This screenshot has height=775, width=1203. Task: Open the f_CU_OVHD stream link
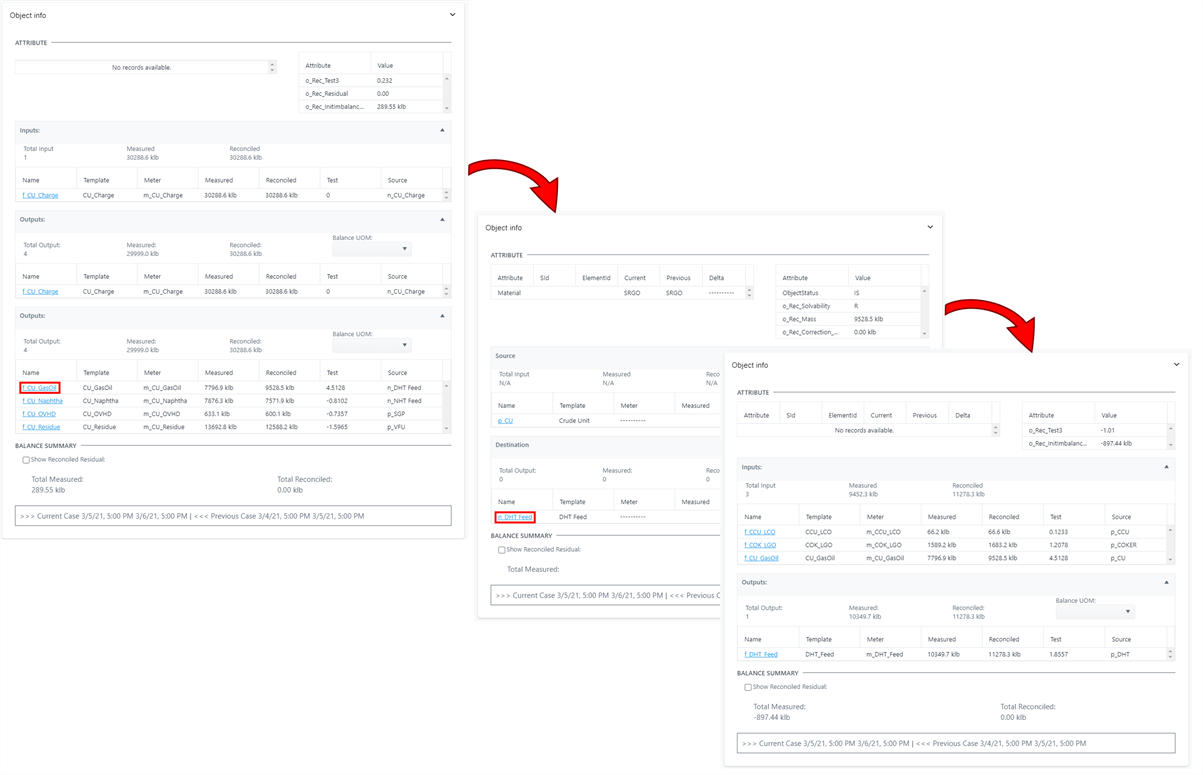[x=39, y=414]
